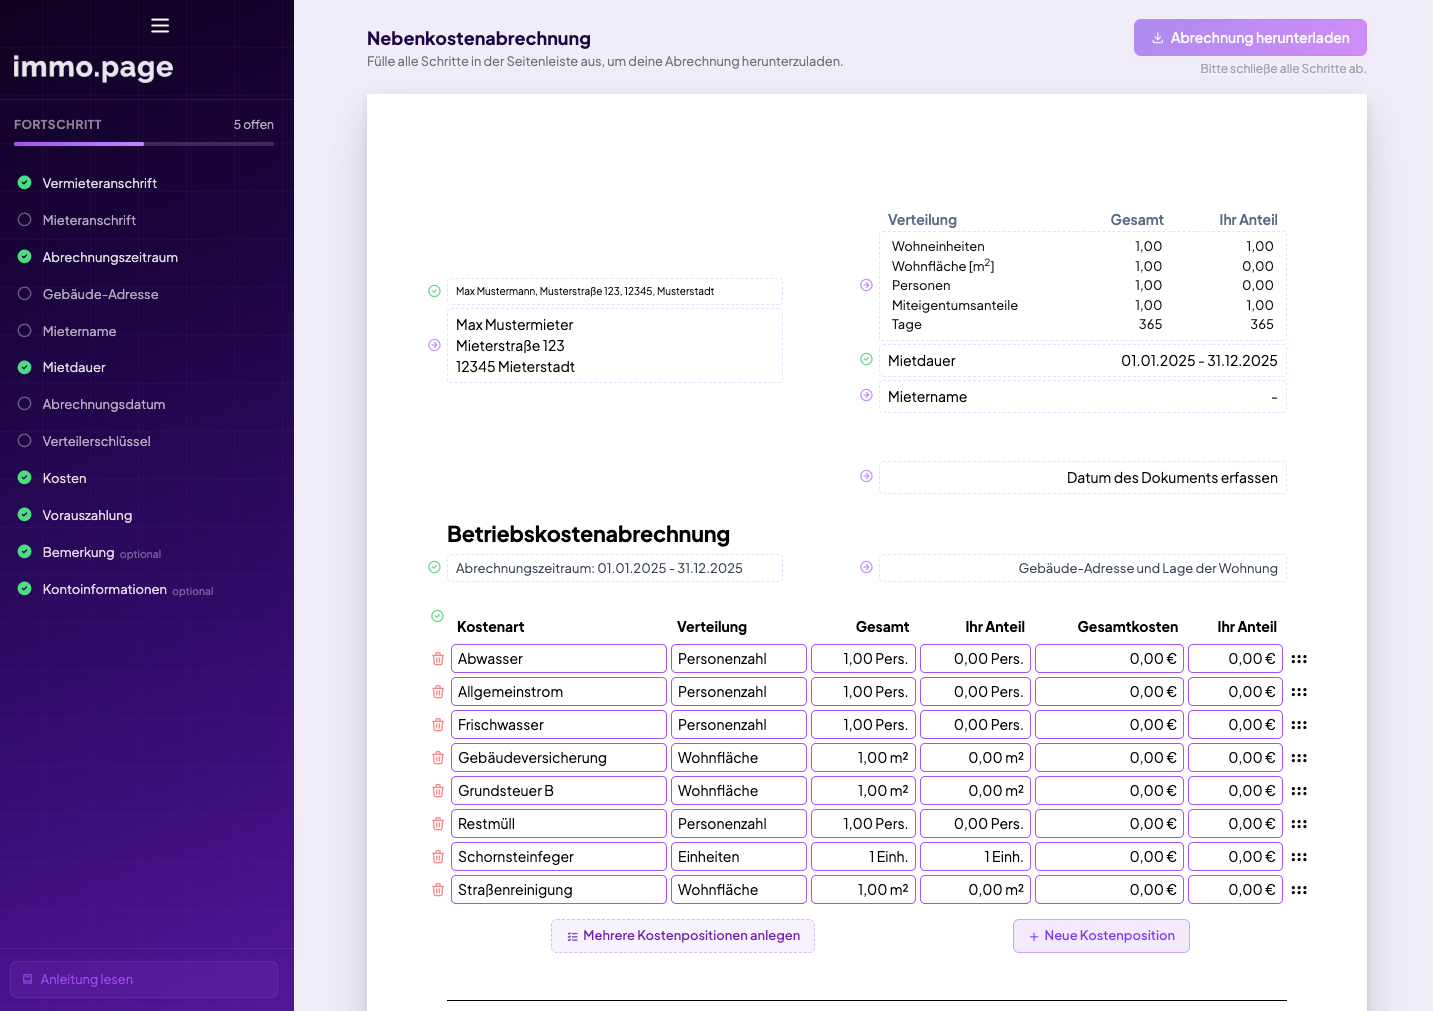The width and height of the screenshot is (1433, 1011).
Task: Click the trash icon beside Gebäudeversicherung
Action: [x=437, y=757]
